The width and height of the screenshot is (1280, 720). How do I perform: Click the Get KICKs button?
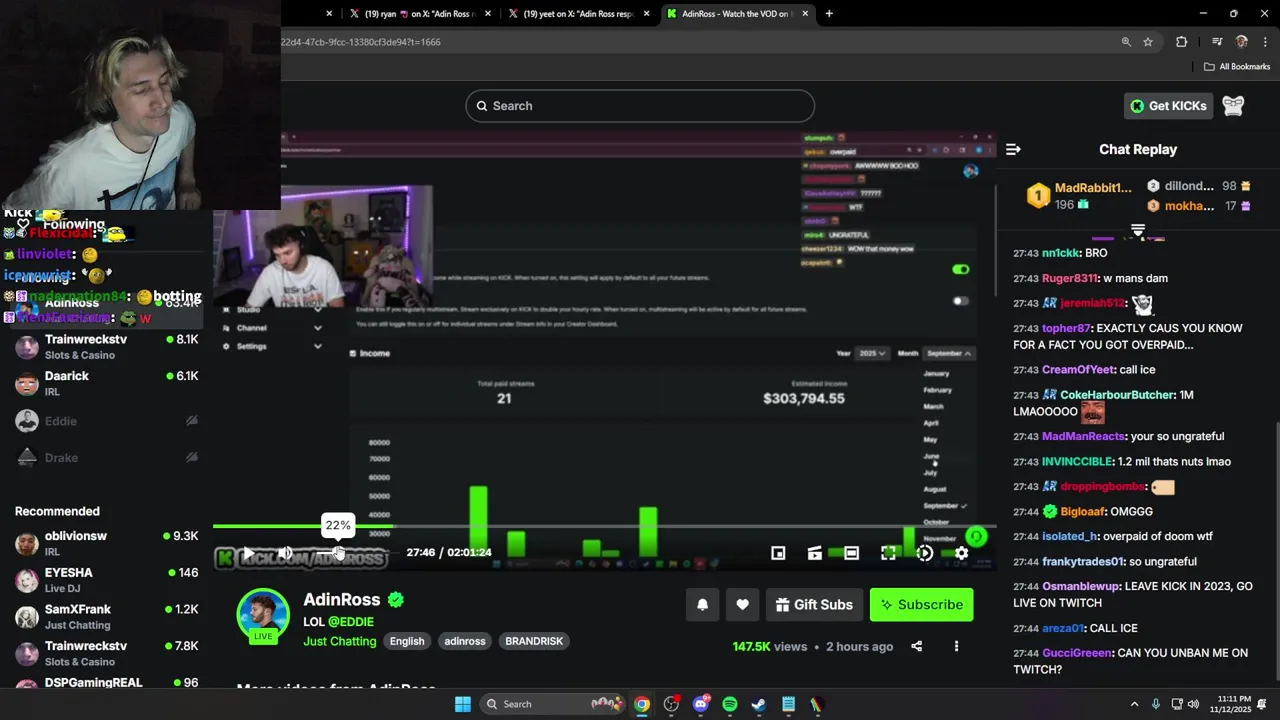[1168, 106]
